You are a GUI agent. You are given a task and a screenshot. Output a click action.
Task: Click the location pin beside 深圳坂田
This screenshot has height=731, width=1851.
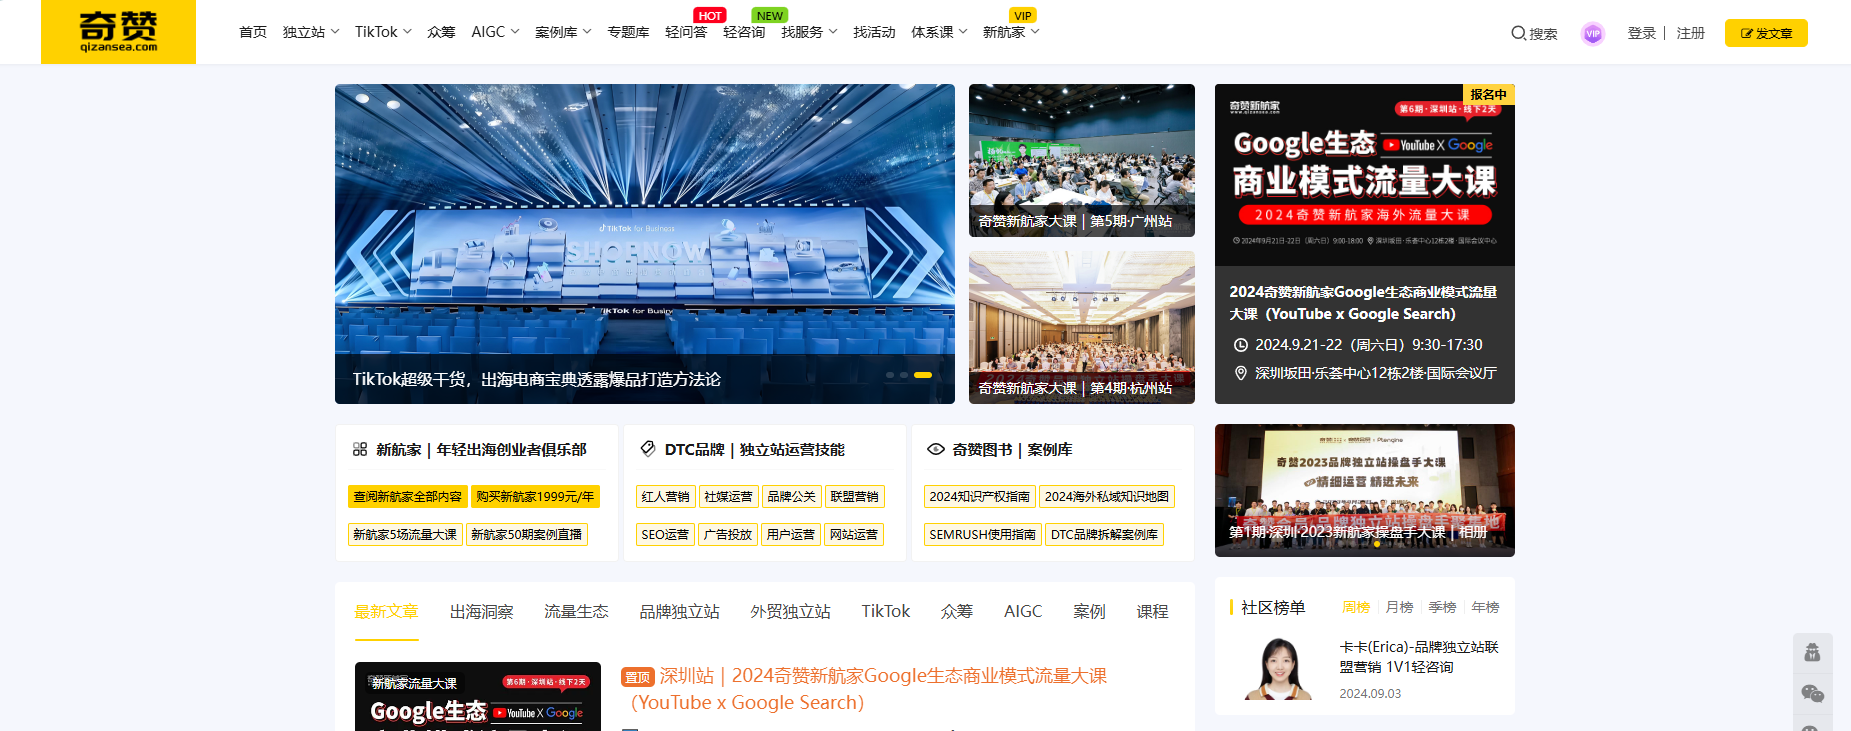point(1241,373)
